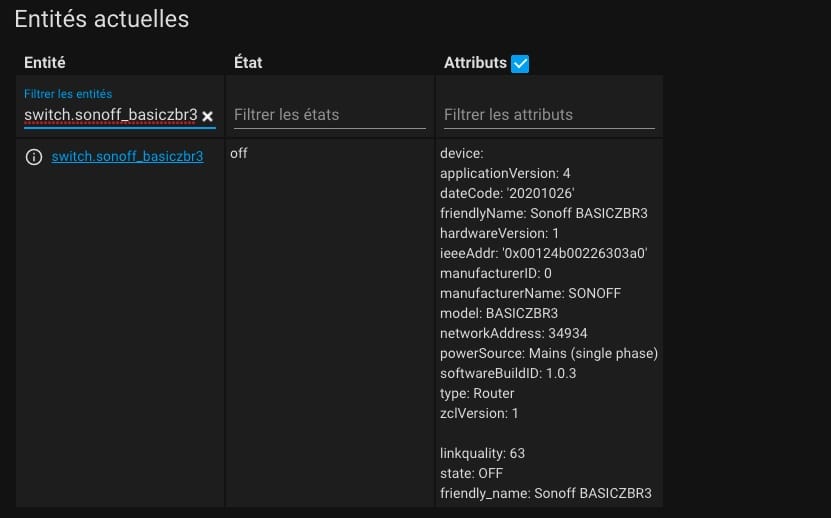Click the softwareBuildID: 1.0.3 line
Screen dimensions: 831x518
508,373
